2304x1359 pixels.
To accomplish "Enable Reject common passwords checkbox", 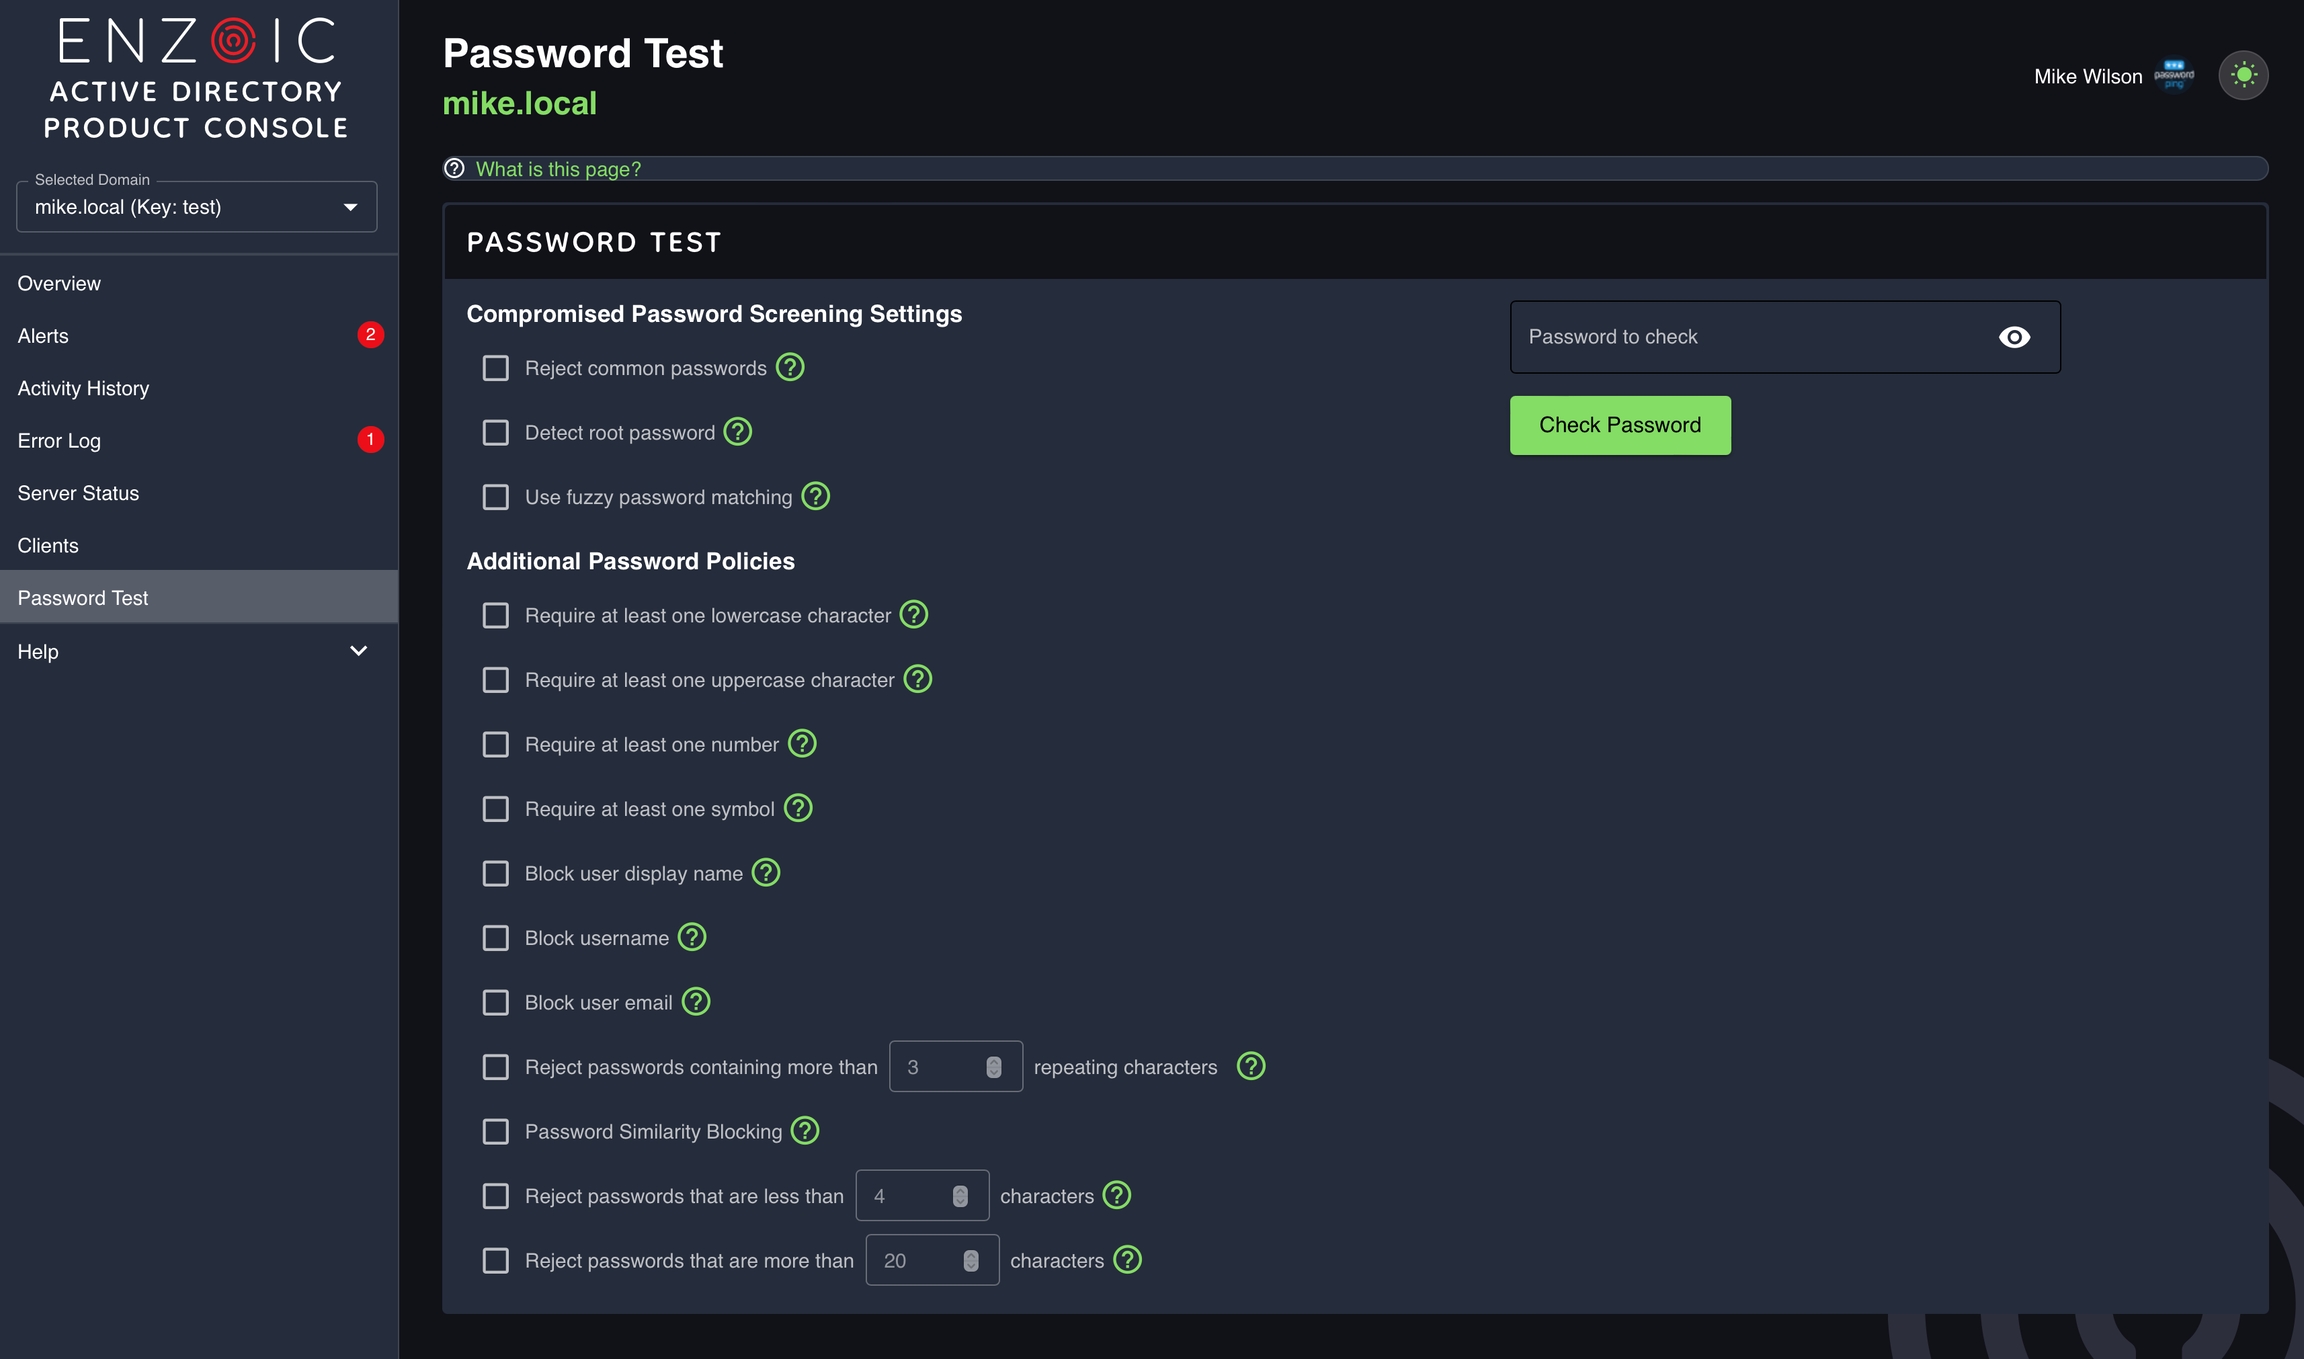I will coord(496,368).
